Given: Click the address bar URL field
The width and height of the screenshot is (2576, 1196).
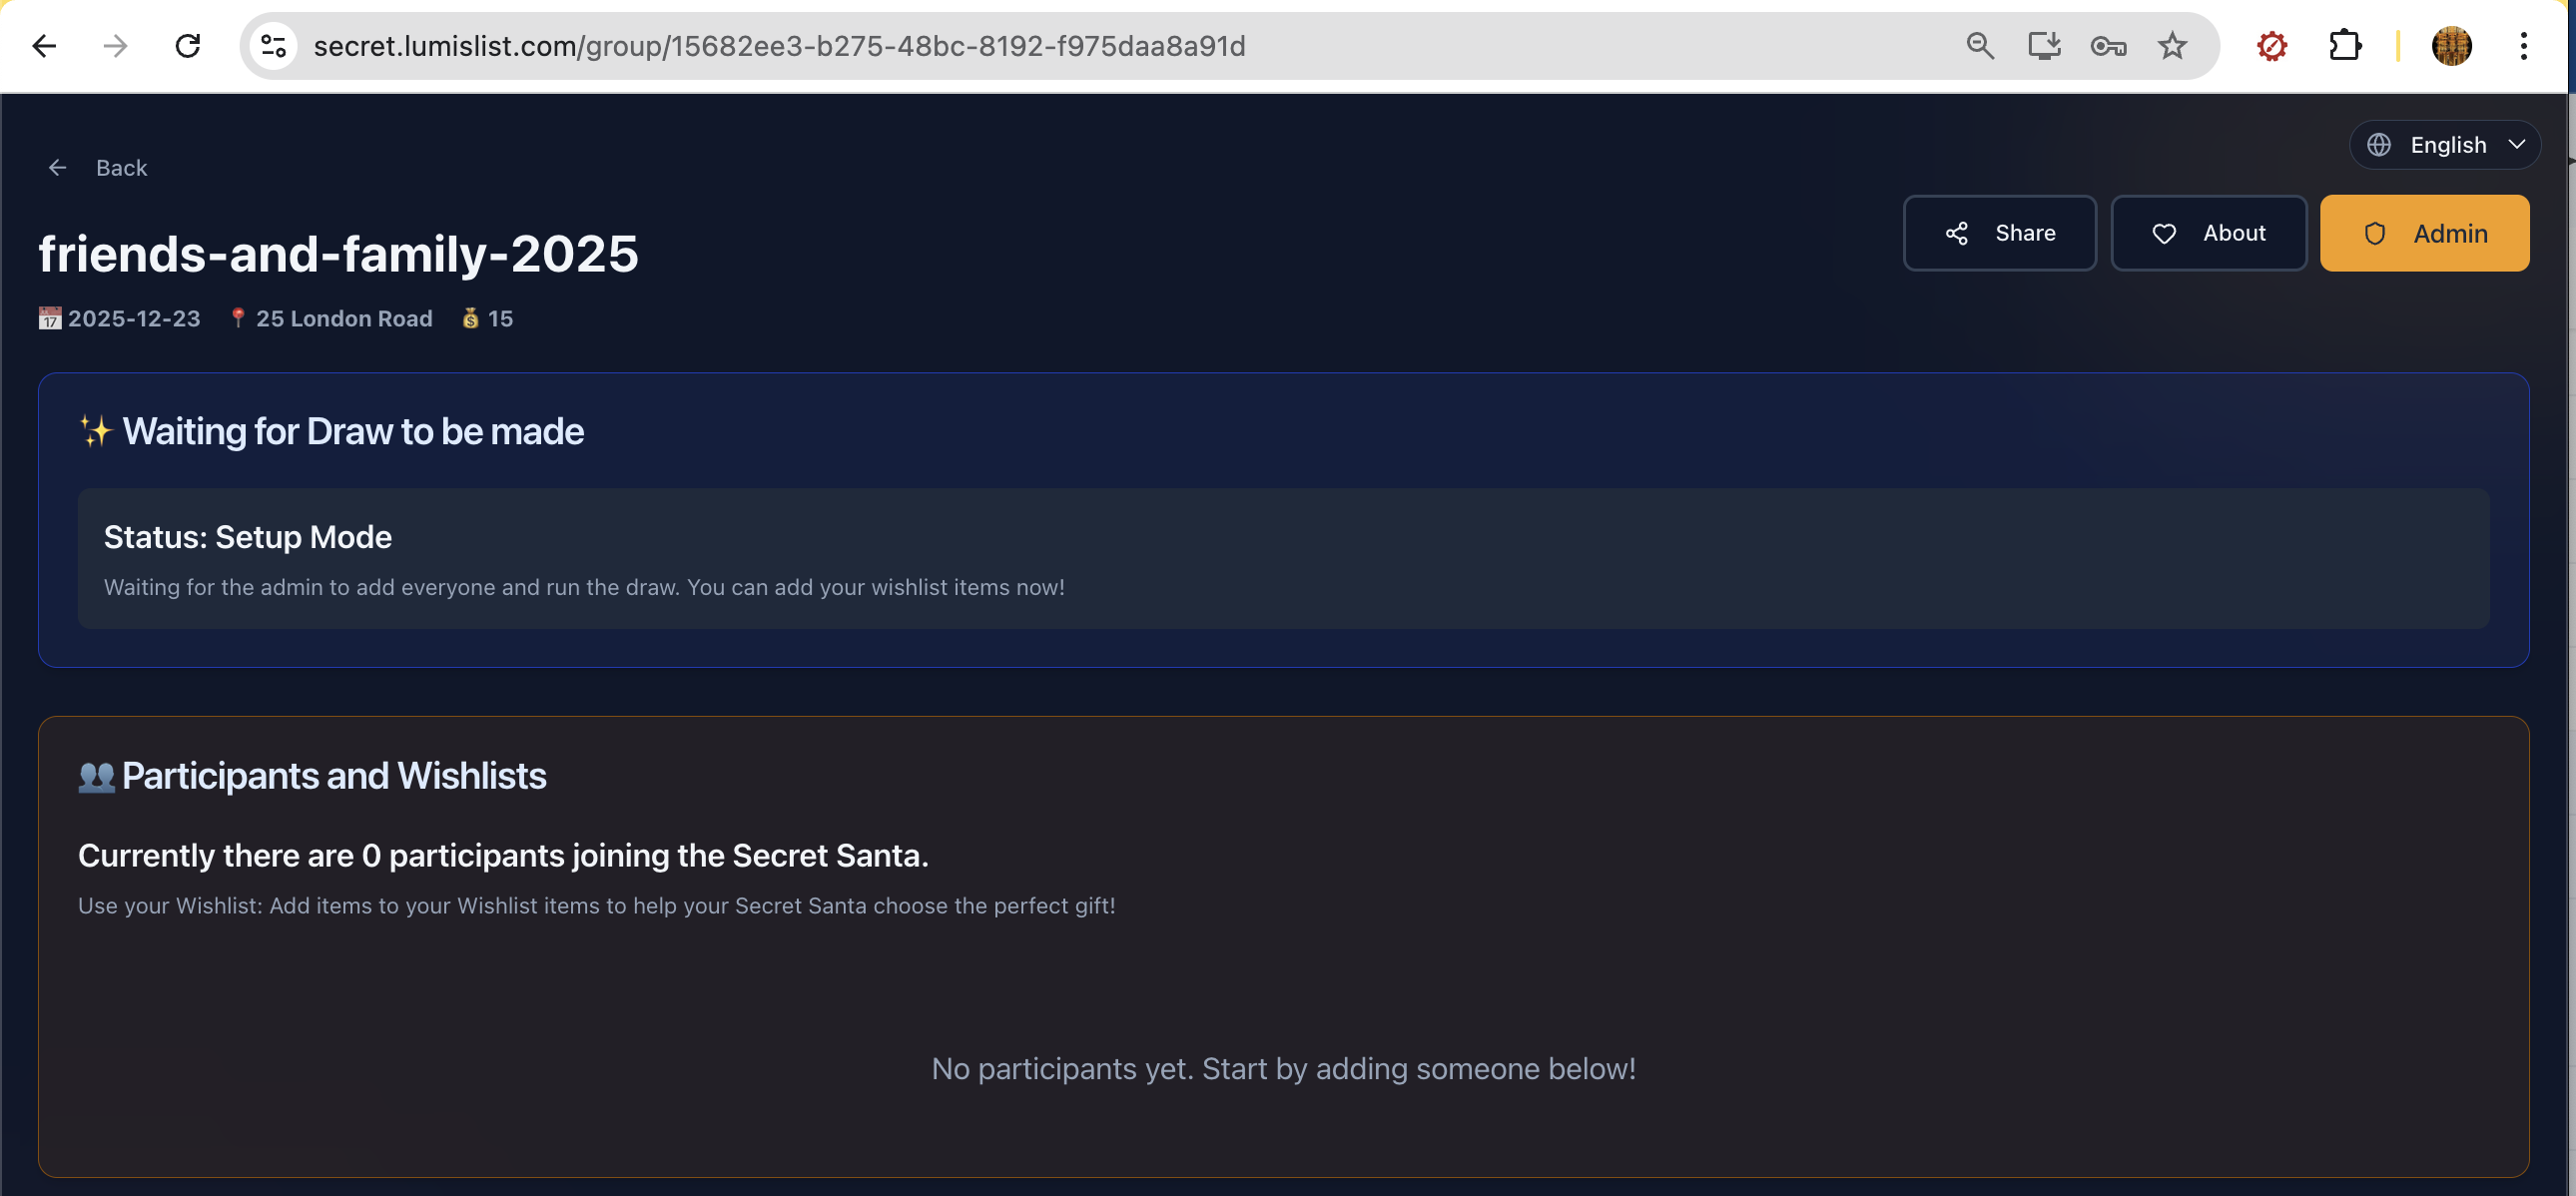Looking at the screenshot, I should point(1000,46).
